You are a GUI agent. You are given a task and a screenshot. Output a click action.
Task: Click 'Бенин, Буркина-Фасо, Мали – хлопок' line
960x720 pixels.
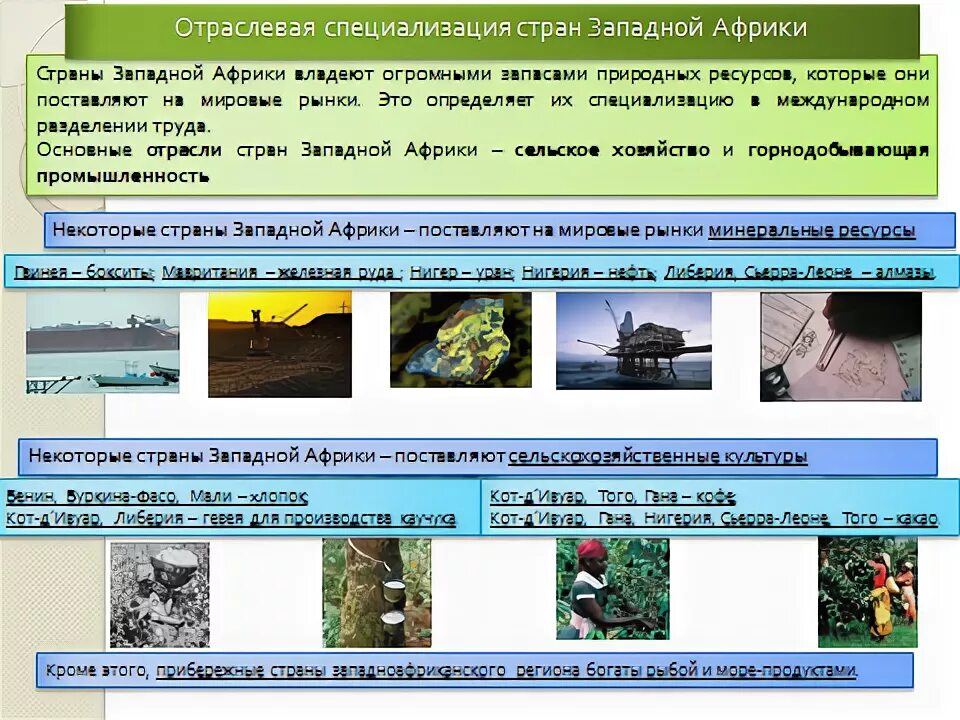pyautogui.click(x=157, y=496)
